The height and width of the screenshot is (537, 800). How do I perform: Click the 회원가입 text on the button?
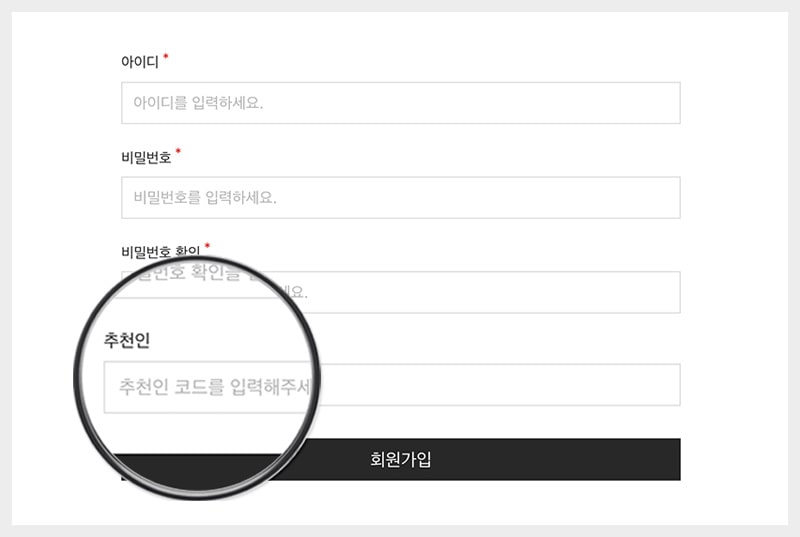[401, 459]
